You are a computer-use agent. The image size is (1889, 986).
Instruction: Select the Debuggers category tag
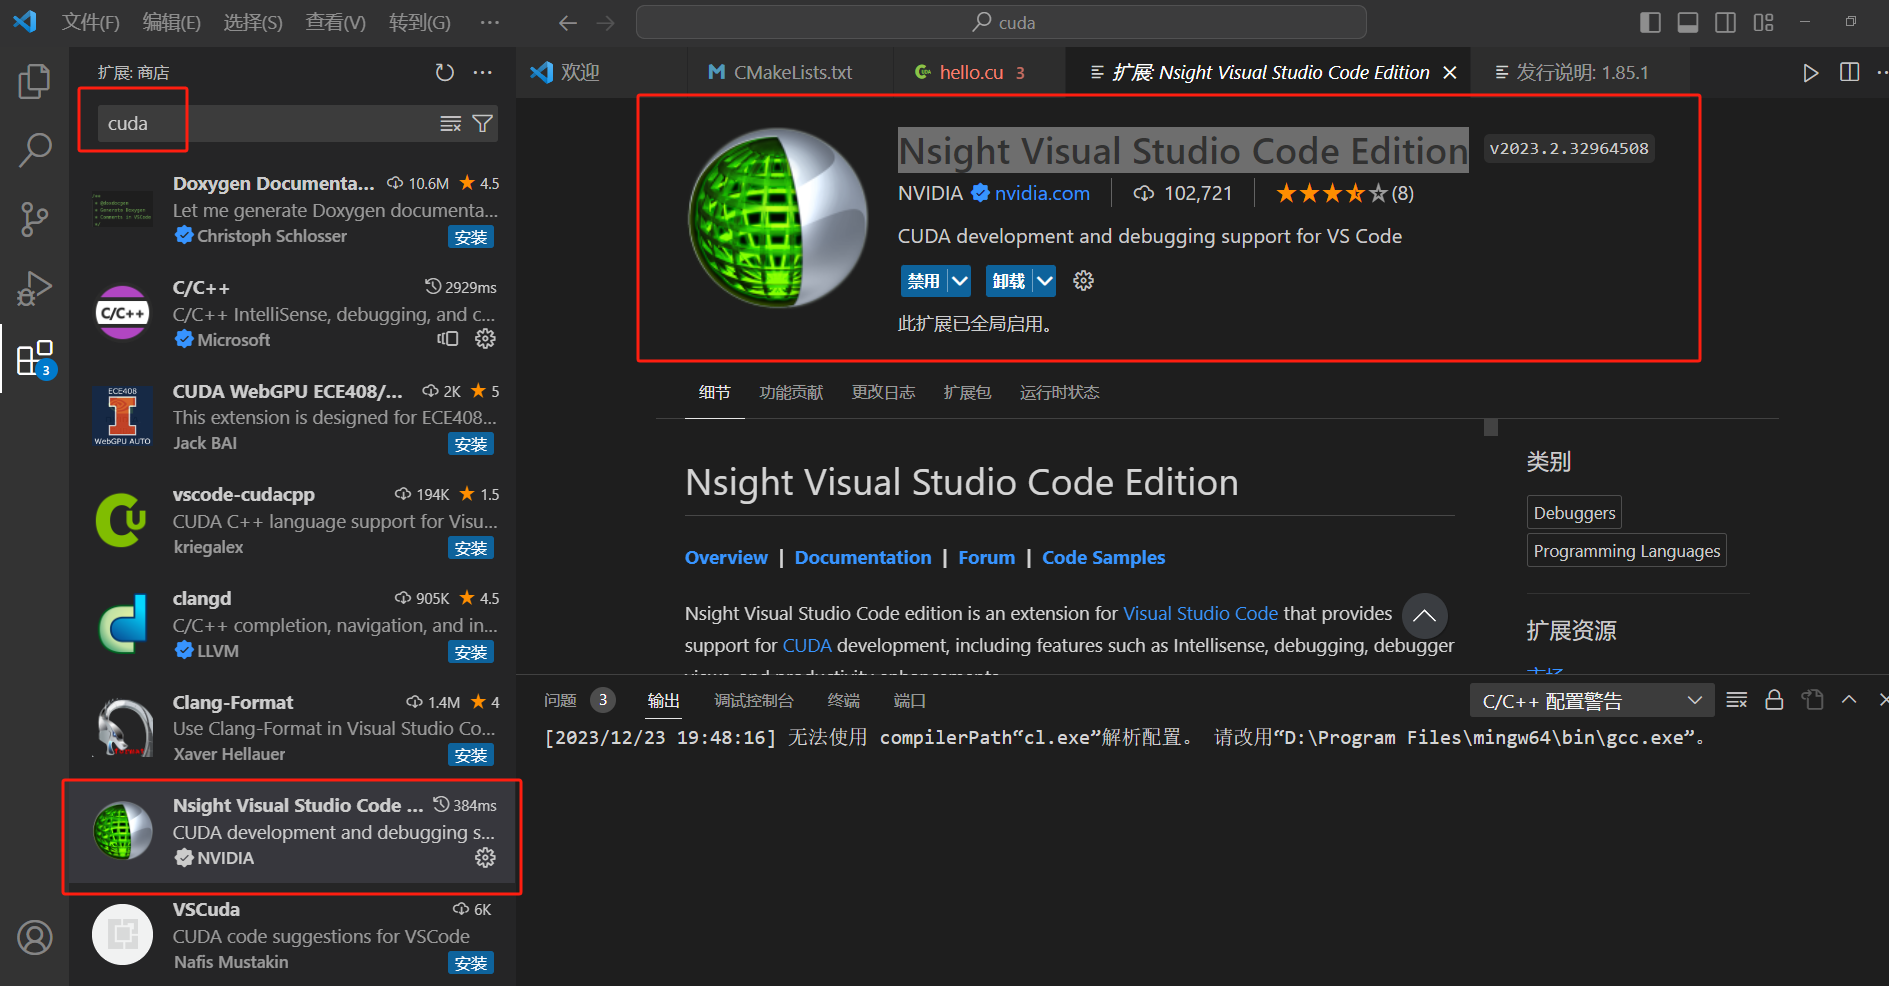coord(1574,512)
